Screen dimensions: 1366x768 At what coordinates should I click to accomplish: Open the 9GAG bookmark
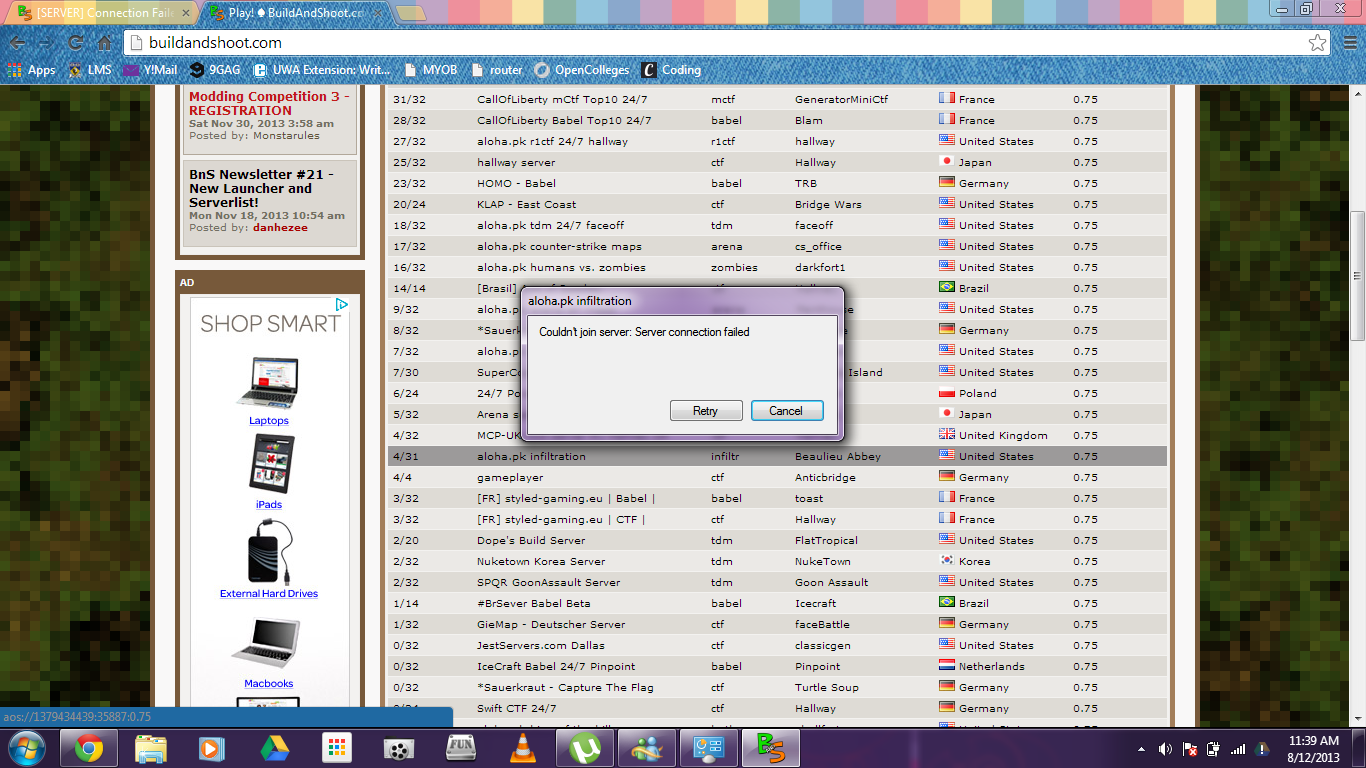(x=212, y=70)
